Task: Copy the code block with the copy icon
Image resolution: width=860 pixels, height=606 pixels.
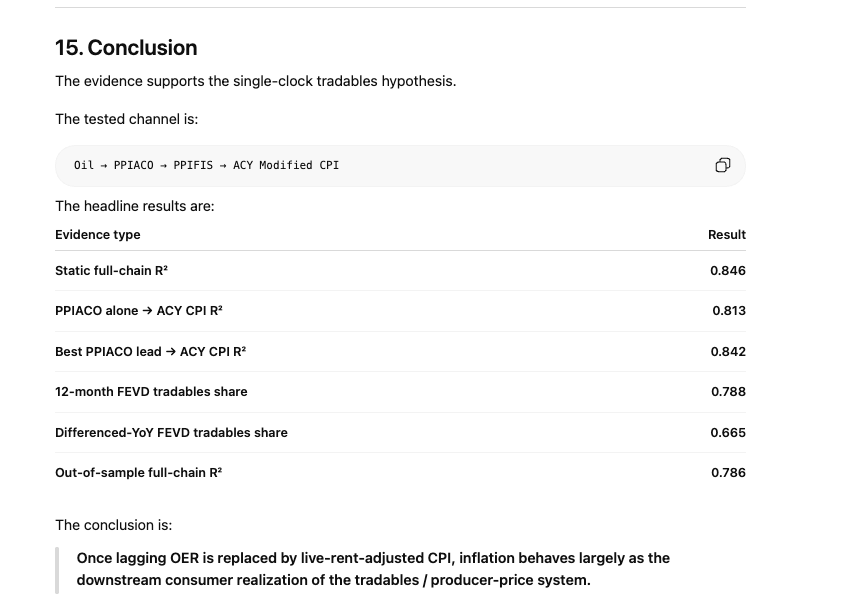Action: pyautogui.click(x=722, y=165)
